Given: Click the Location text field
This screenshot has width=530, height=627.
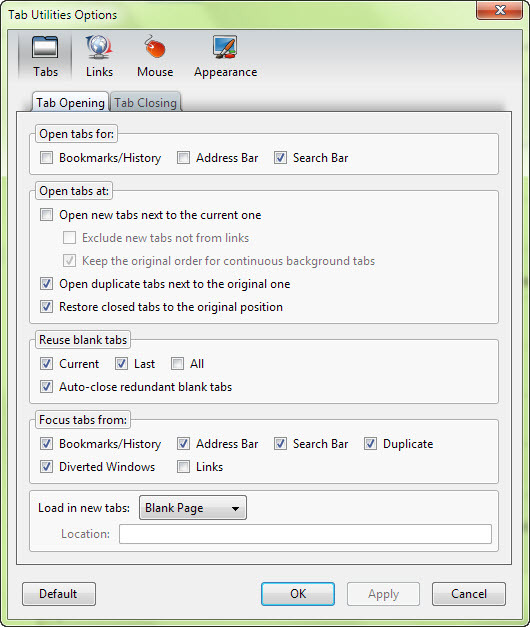Looking at the screenshot, I should (305, 534).
